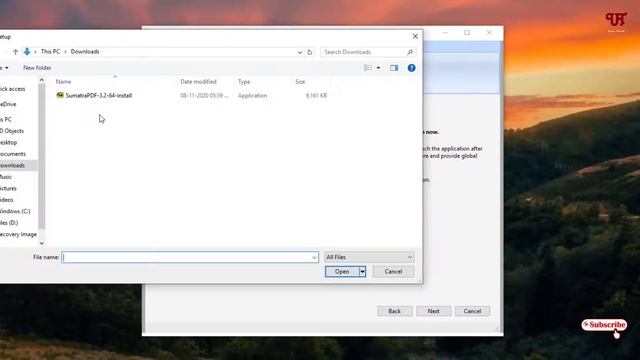Click This PC in the address path
The image size is (640, 360).
50,51
